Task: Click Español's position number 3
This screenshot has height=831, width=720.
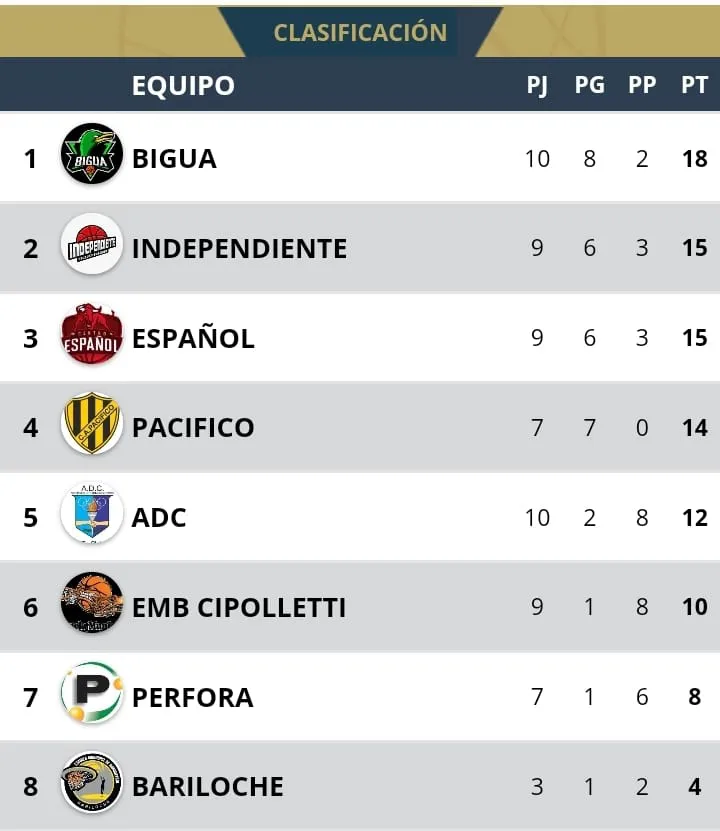Action: 31,338
